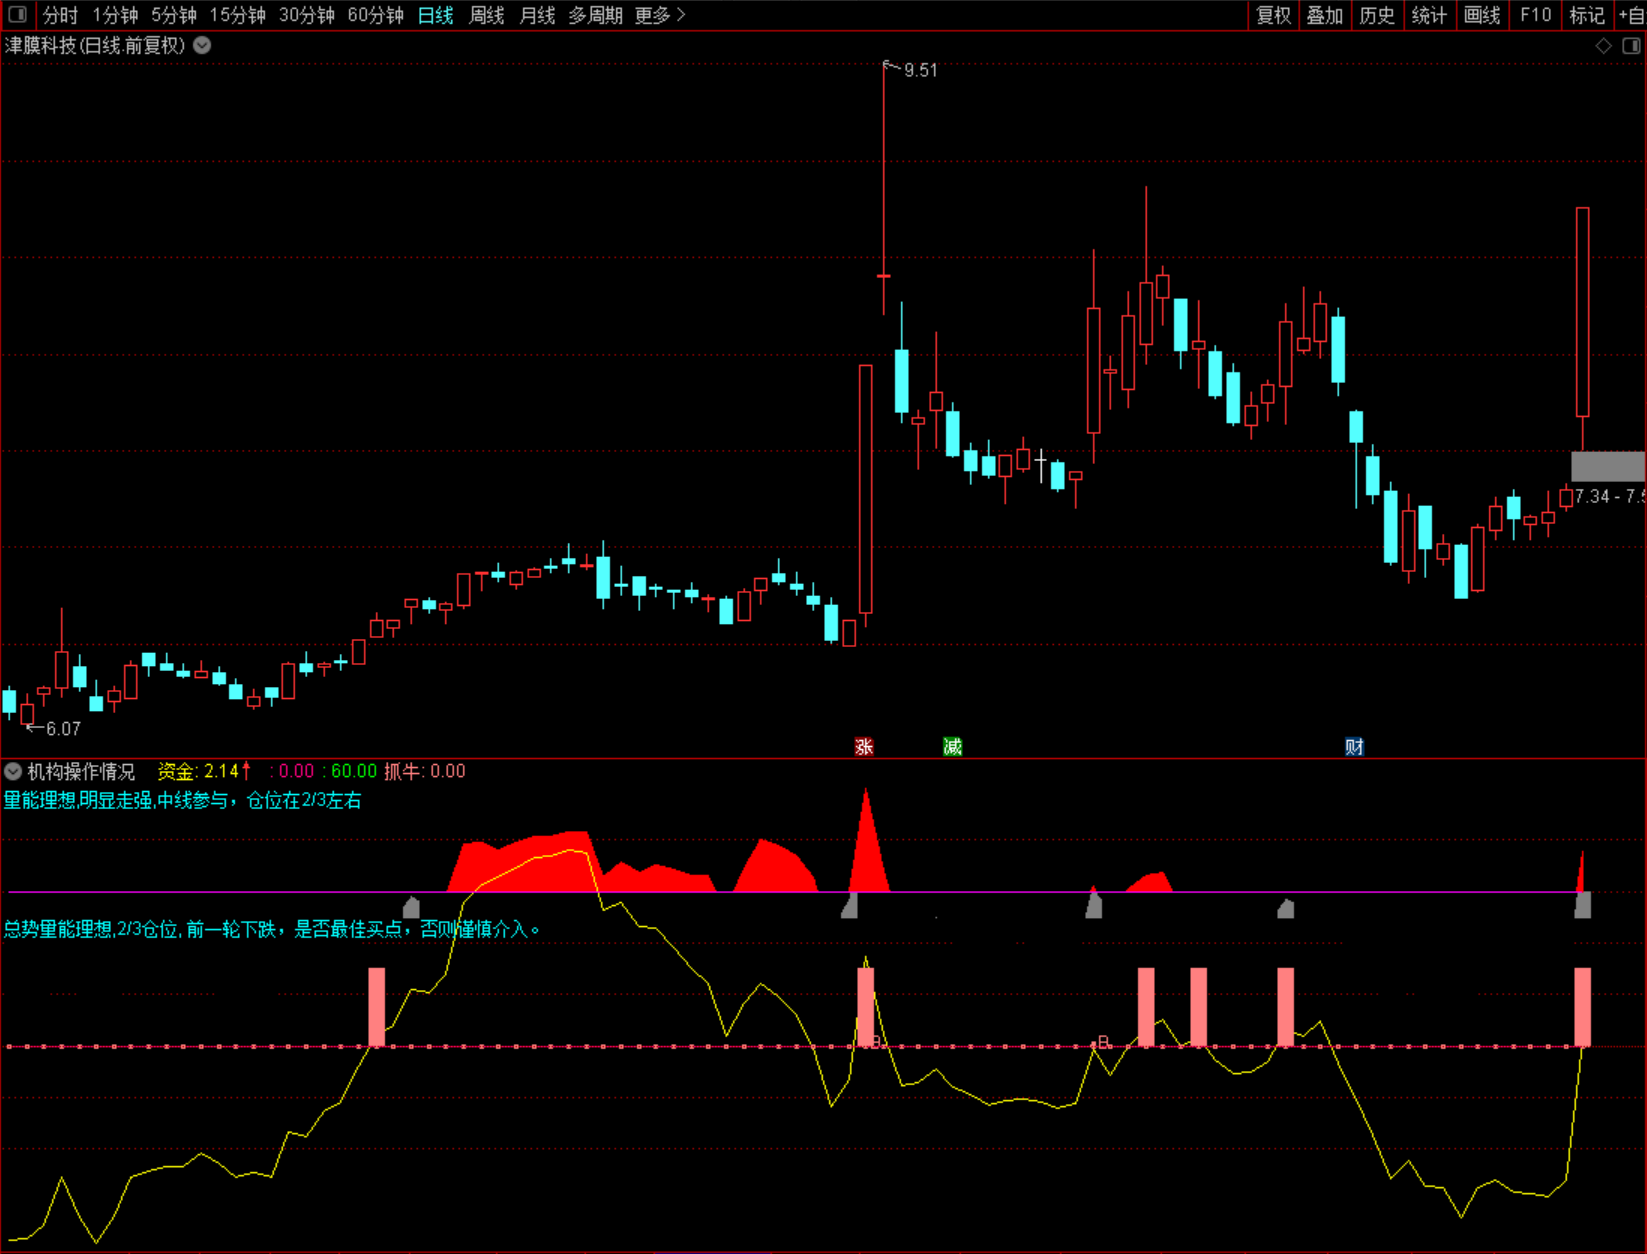
Task: Click the 涨 event marker
Action: 864,746
